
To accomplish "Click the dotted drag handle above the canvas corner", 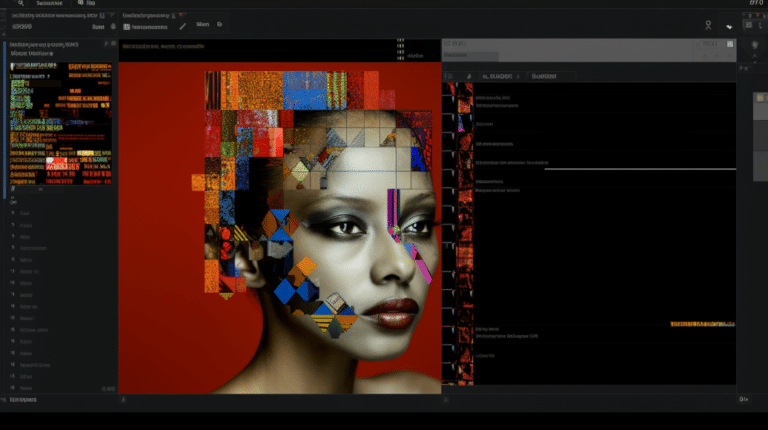I will coord(401,49).
